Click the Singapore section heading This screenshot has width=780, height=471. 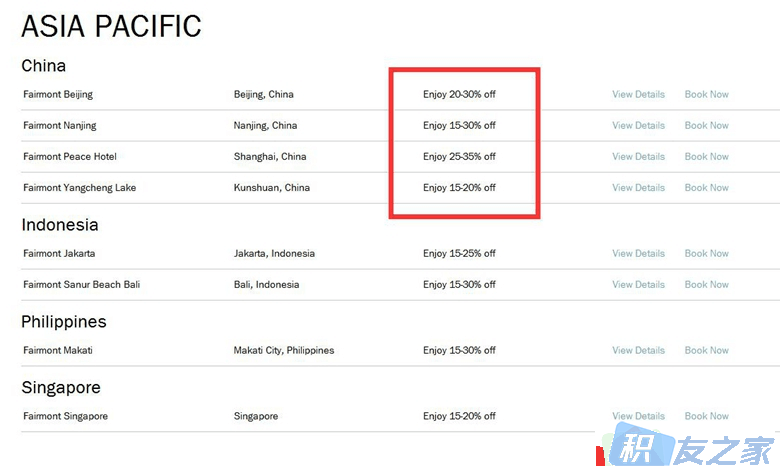pyautogui.click(x=61, y=388)
